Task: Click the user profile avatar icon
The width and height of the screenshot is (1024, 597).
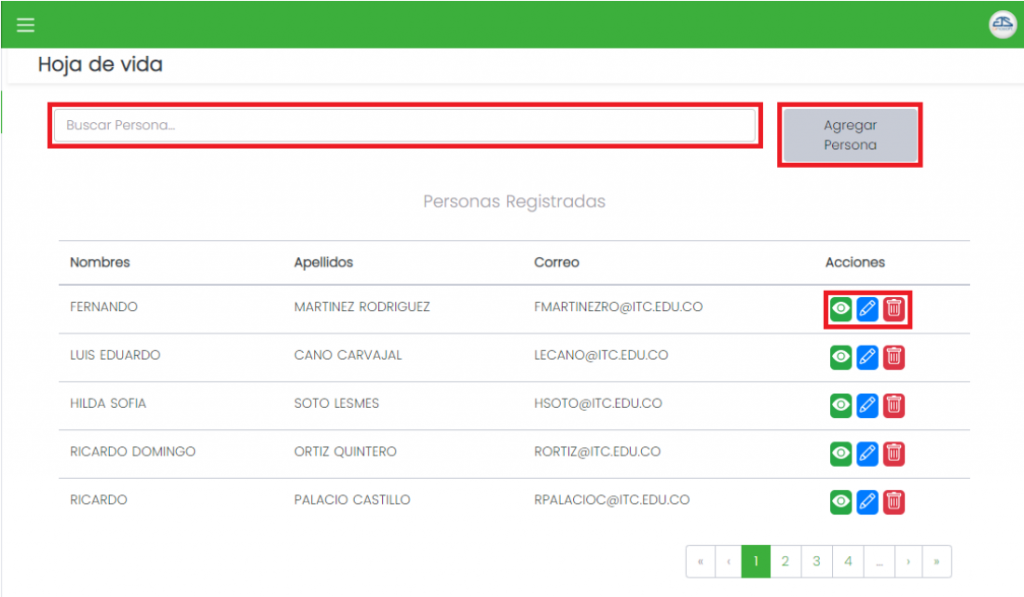Action: [x=1001, y=25]
